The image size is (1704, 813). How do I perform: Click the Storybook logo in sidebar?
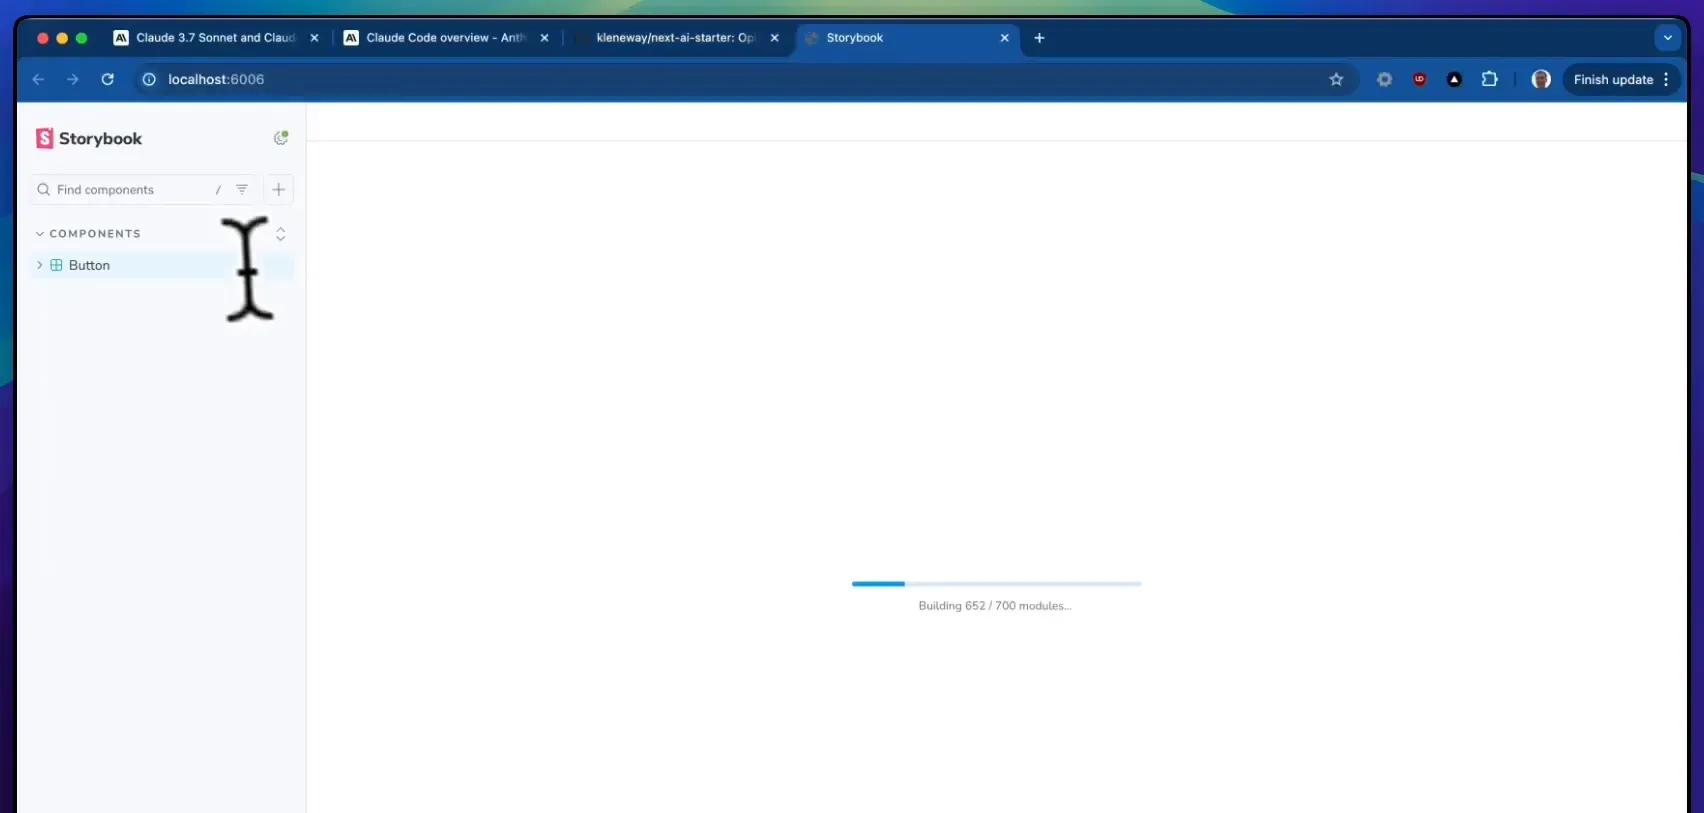click(x=89, y=139)
